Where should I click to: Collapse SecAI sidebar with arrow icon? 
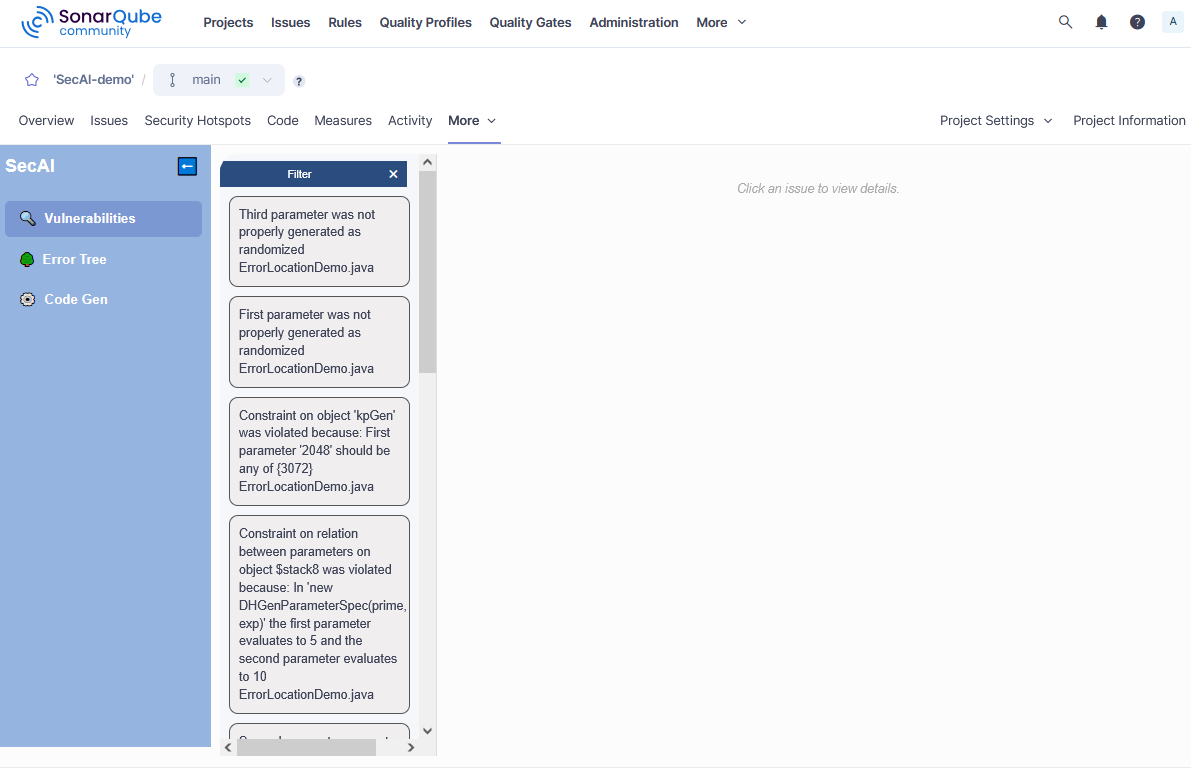click(x=187, y=166)
